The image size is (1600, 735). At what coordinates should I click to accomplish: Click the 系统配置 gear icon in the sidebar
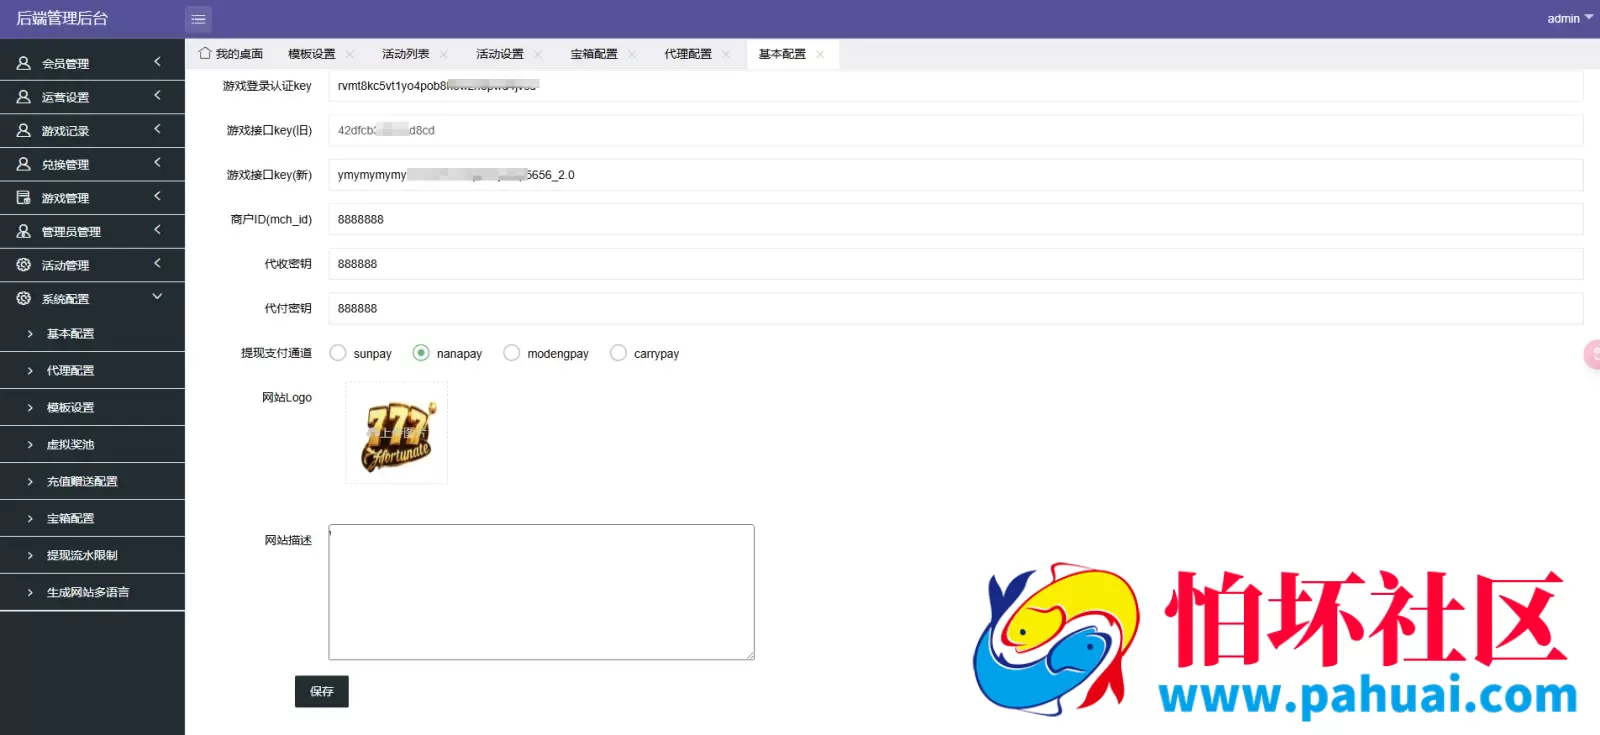point(24,298)
